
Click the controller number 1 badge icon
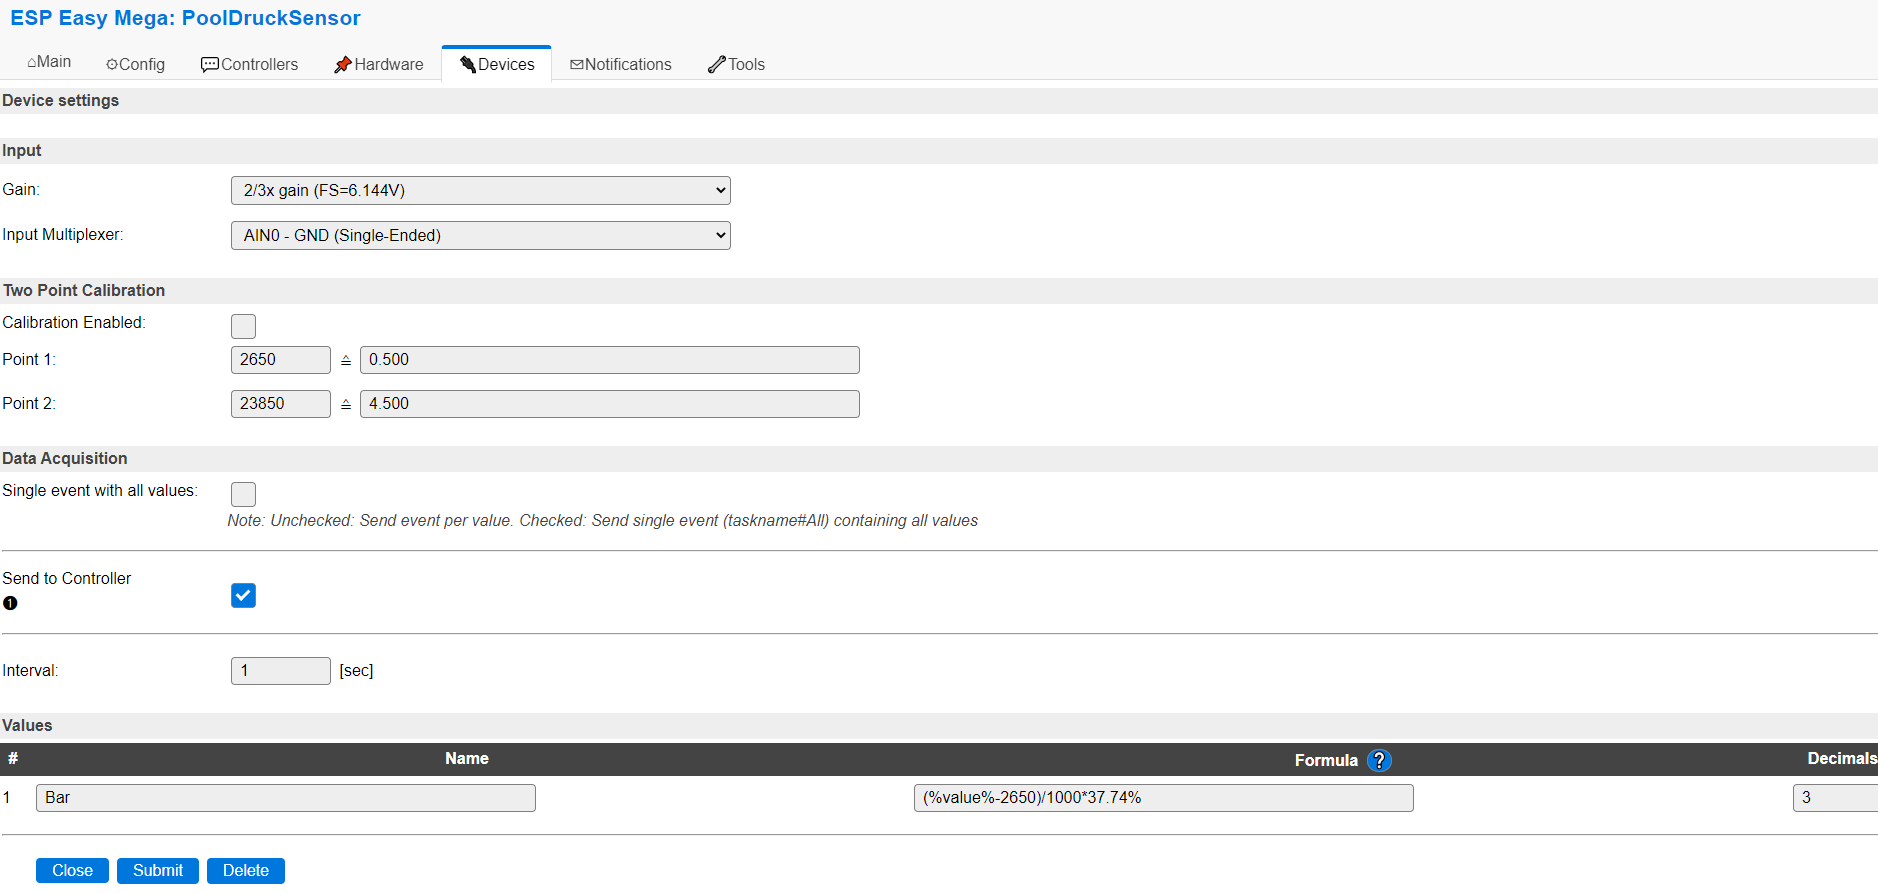pyautogui.click(x=10, y=603)
